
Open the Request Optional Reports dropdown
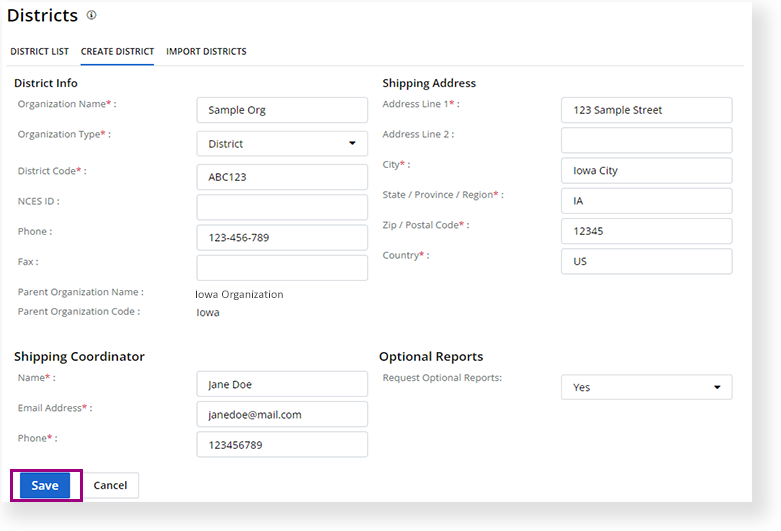point(647,387)
